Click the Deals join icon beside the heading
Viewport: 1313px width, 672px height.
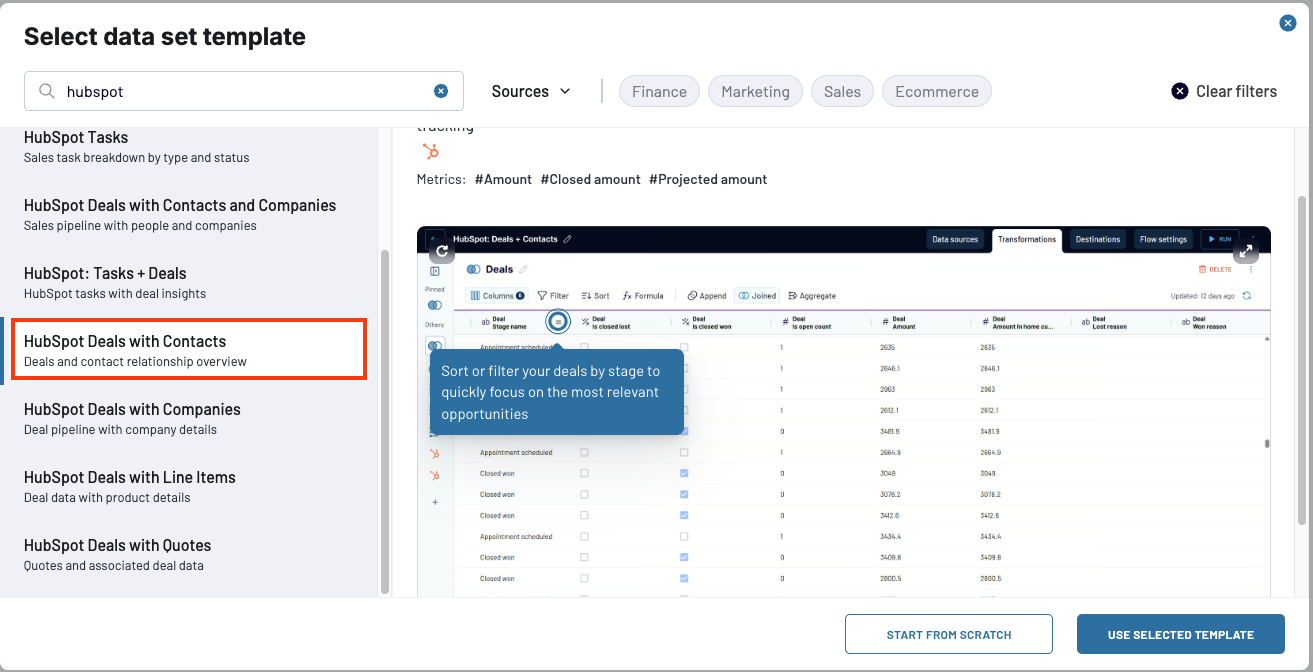[474, 269]
